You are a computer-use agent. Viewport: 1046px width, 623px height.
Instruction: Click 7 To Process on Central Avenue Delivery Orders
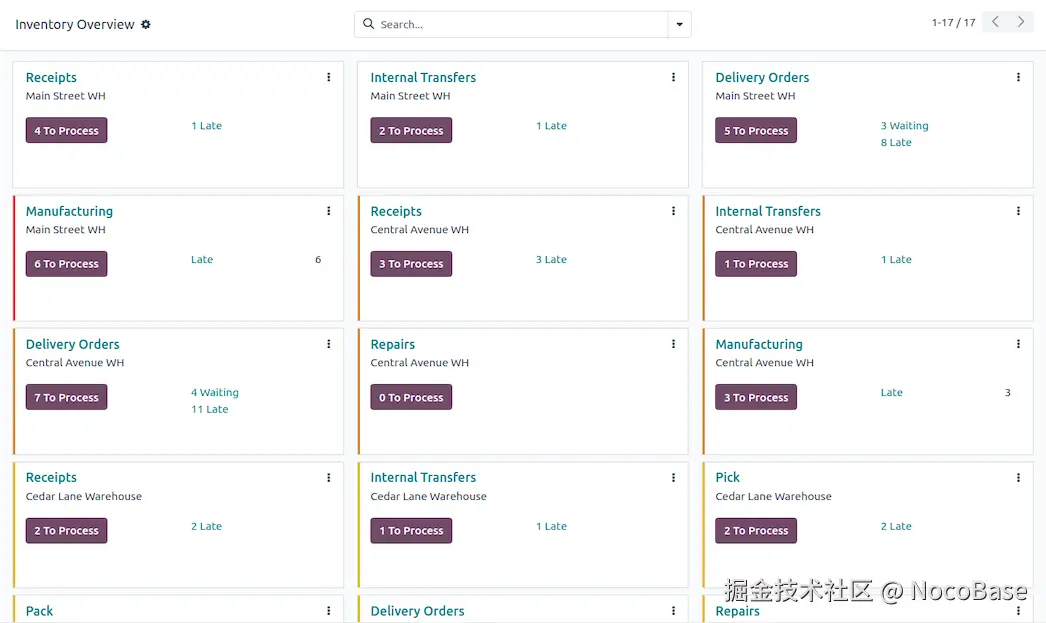(66, 397)
